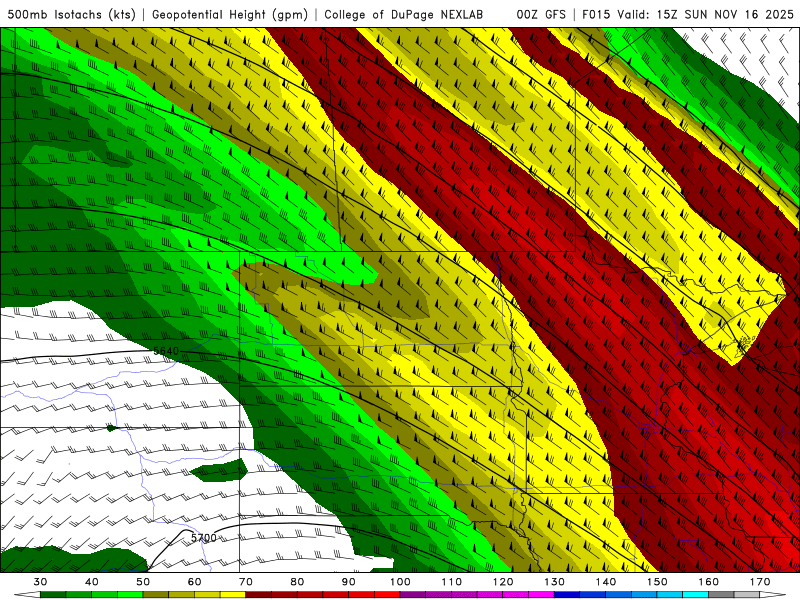Click the '00Z GFS' model run label
The height and width of the screenshot is (600, 800).
point(541,14)
